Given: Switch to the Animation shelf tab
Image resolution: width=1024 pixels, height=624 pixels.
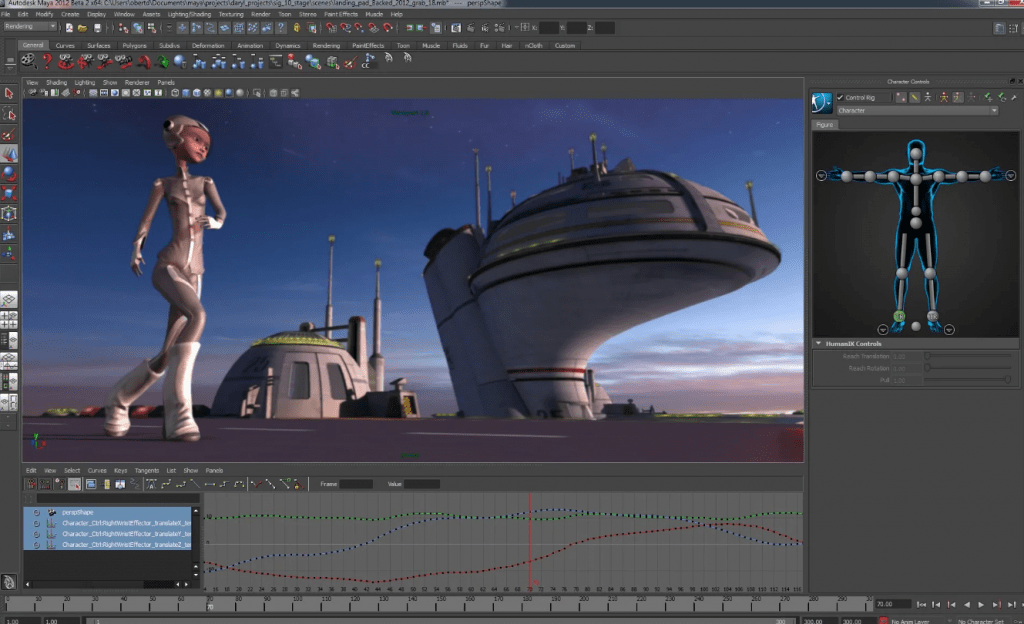Looking at the screenshot, I should point(250,46).
